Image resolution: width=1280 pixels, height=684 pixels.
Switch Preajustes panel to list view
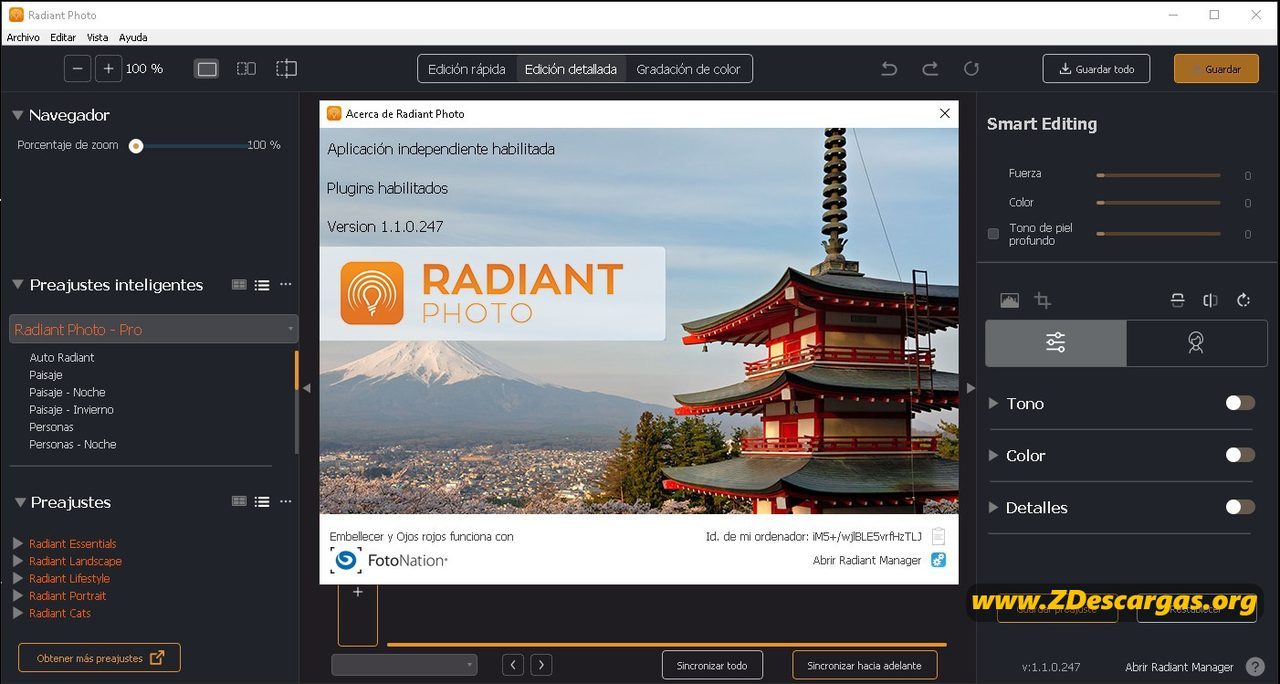tap(262, 502)
